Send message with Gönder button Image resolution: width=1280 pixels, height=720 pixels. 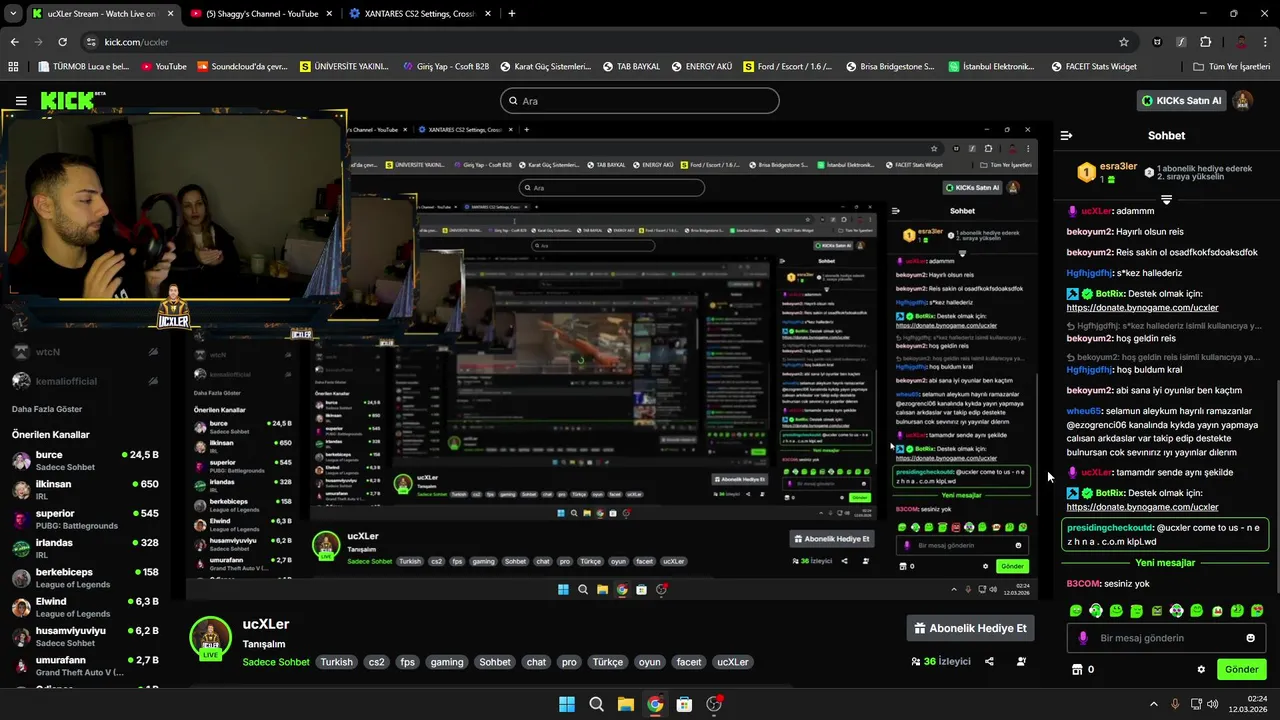click(x=1241, y=669)
